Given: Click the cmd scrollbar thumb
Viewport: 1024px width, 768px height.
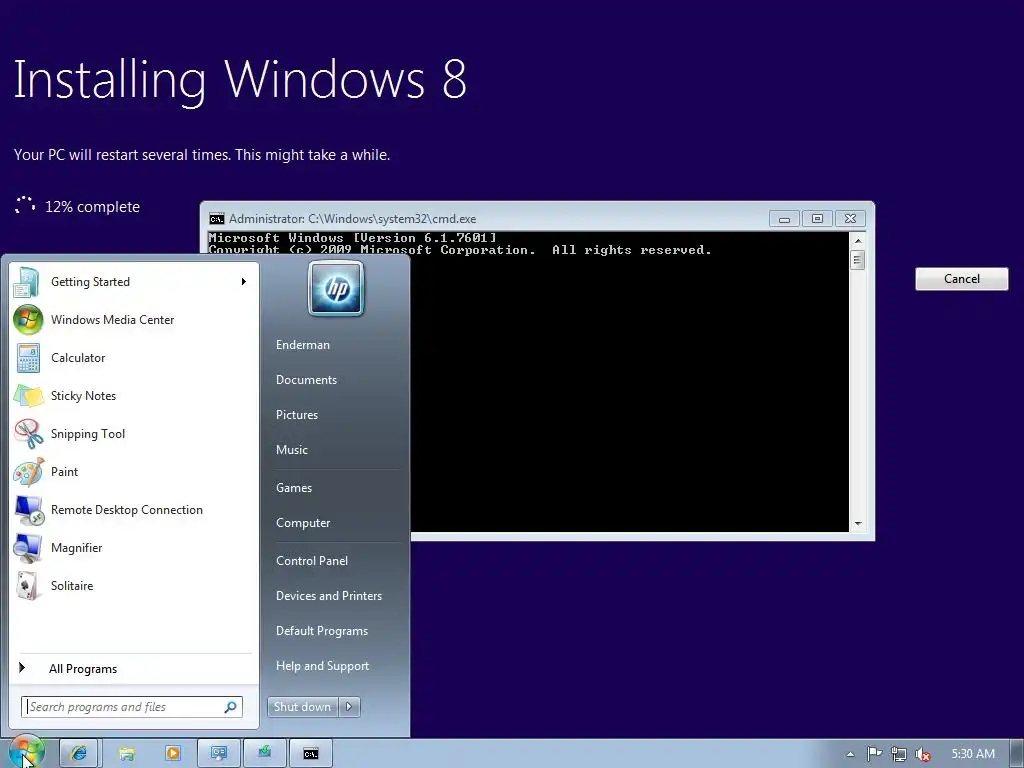Looking at the screenshot, I should pos(858,261).
